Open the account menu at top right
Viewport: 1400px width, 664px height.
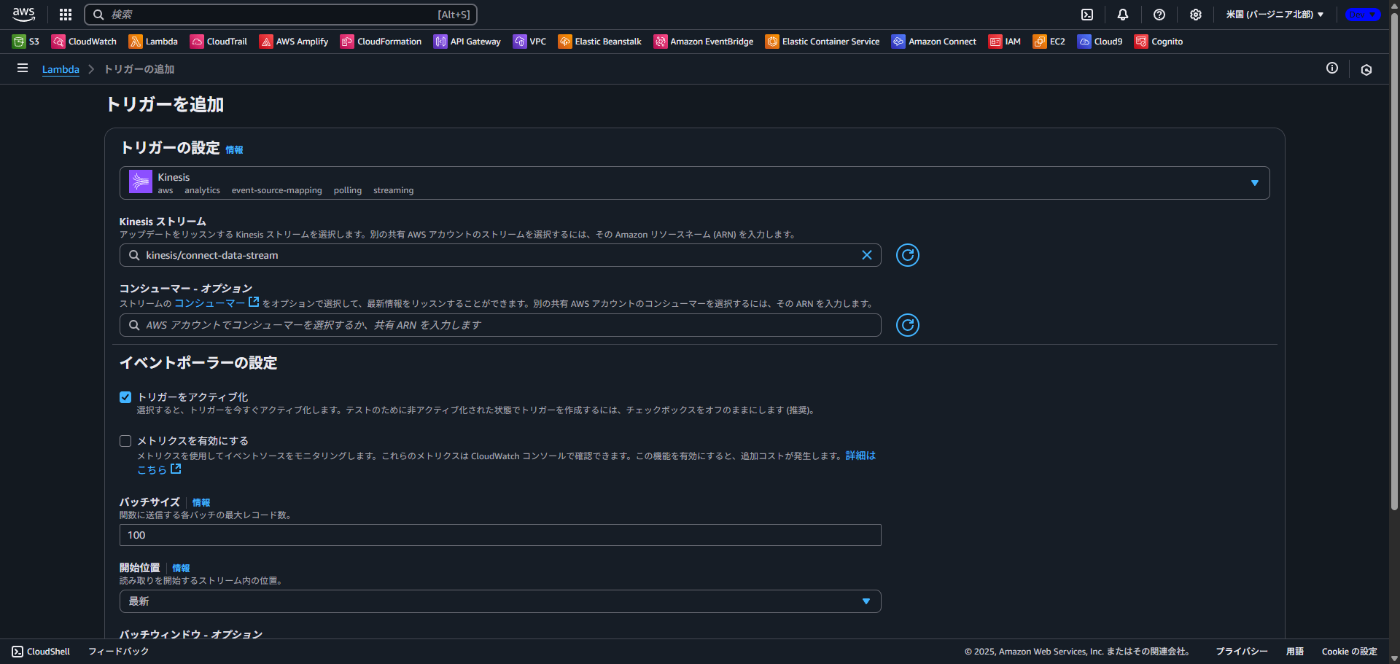1362,14
